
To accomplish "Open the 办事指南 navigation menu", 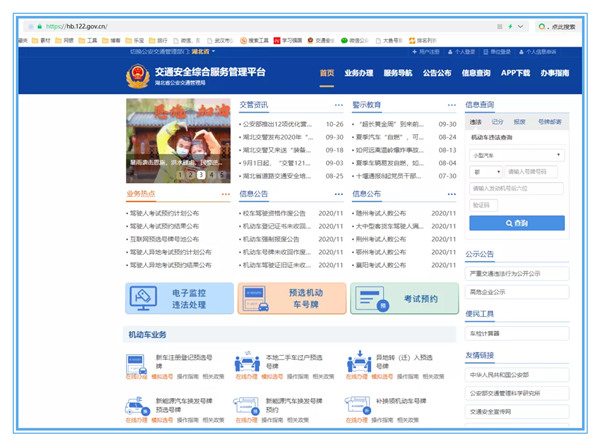I will tap(555, 73).
